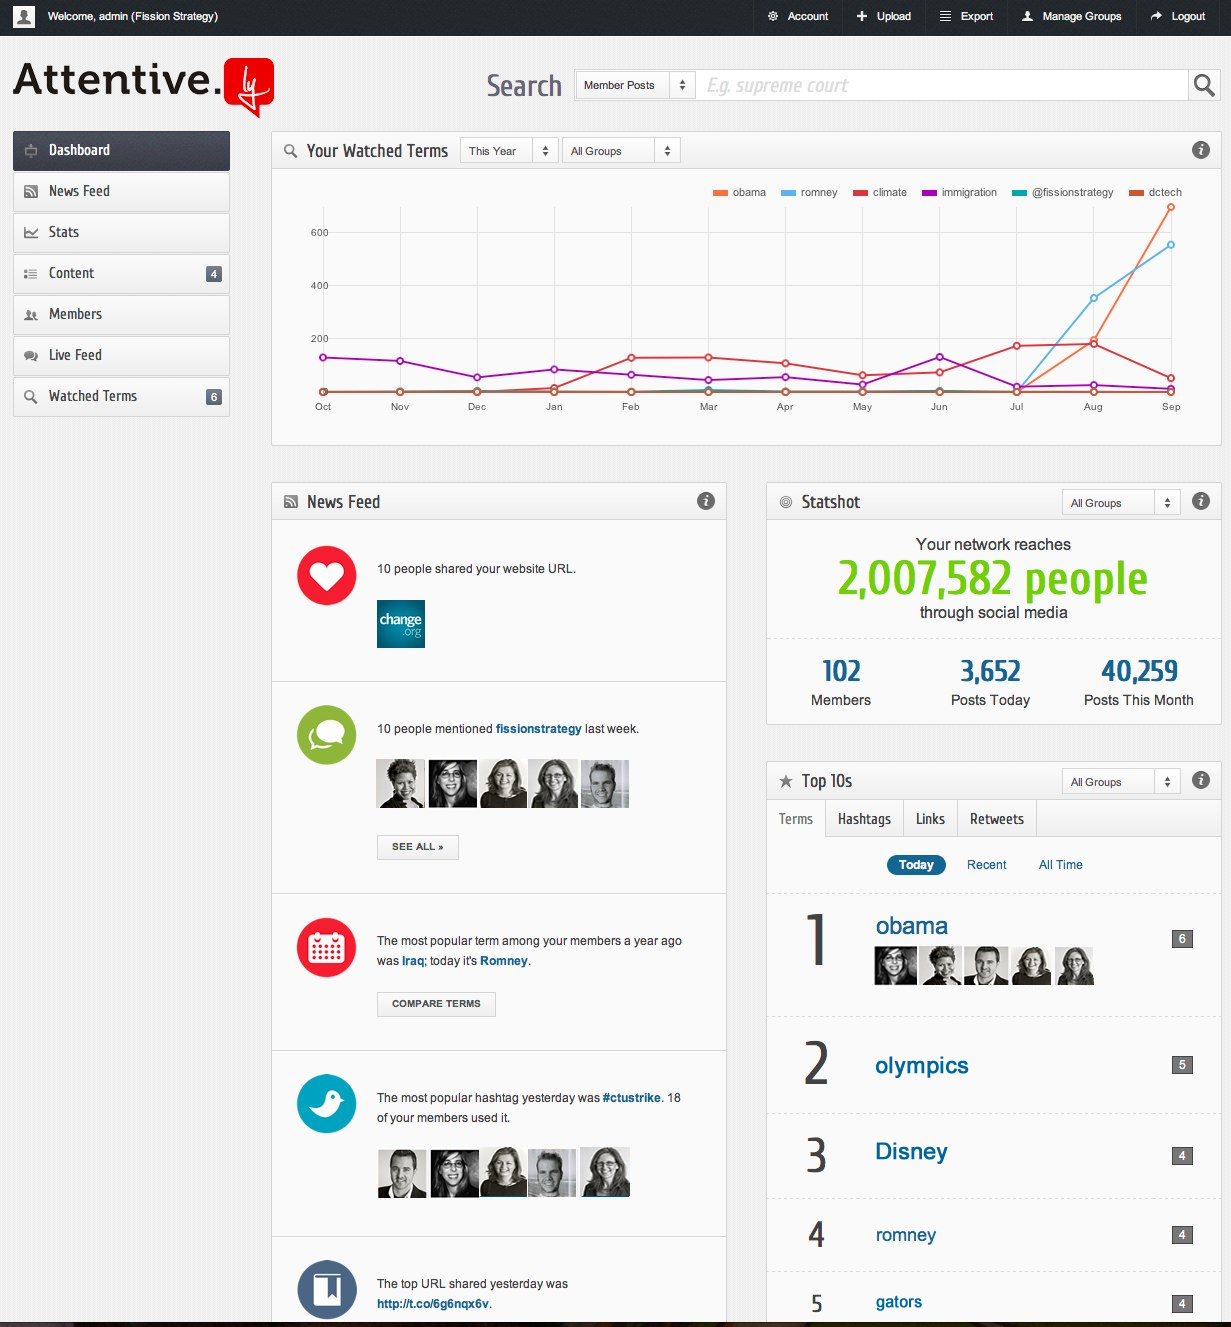Open the Account menu item
The height and width of the screenshot is (1327, 1231).
click(x=798, y=16)
